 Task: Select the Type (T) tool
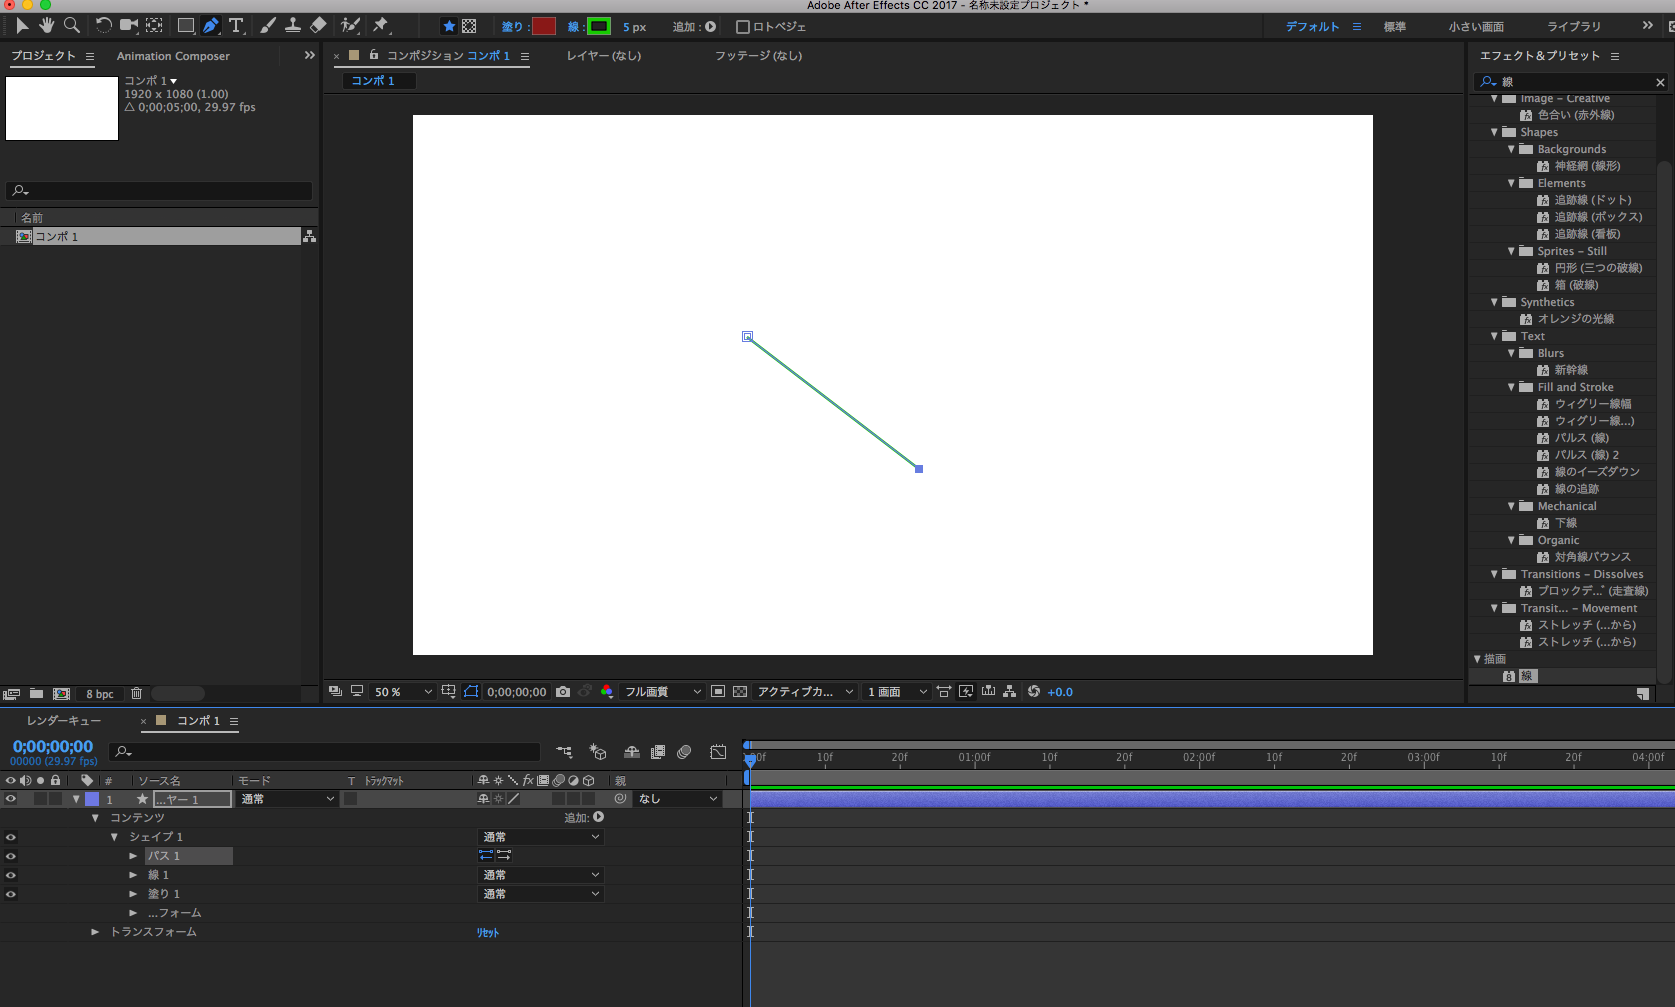[236, 25]
